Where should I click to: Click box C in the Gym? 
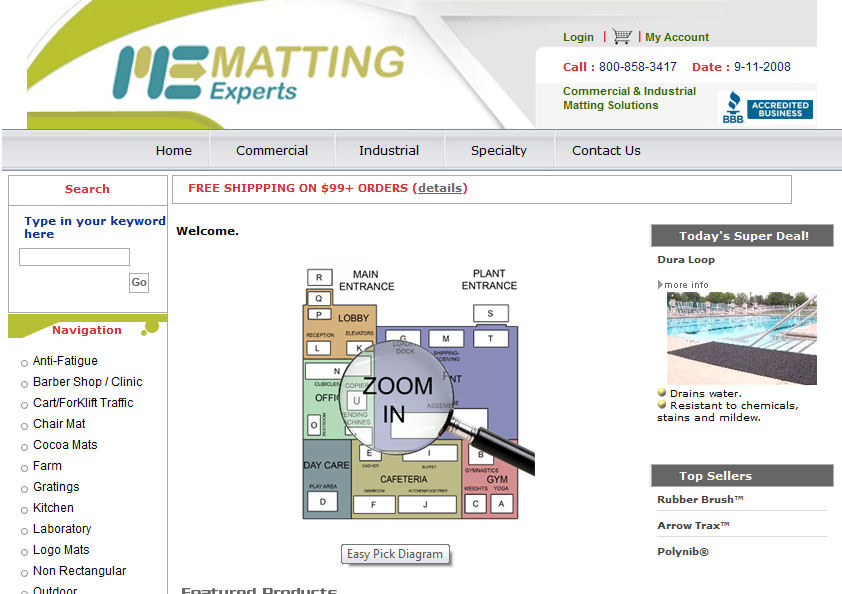[x=475, y=504]
